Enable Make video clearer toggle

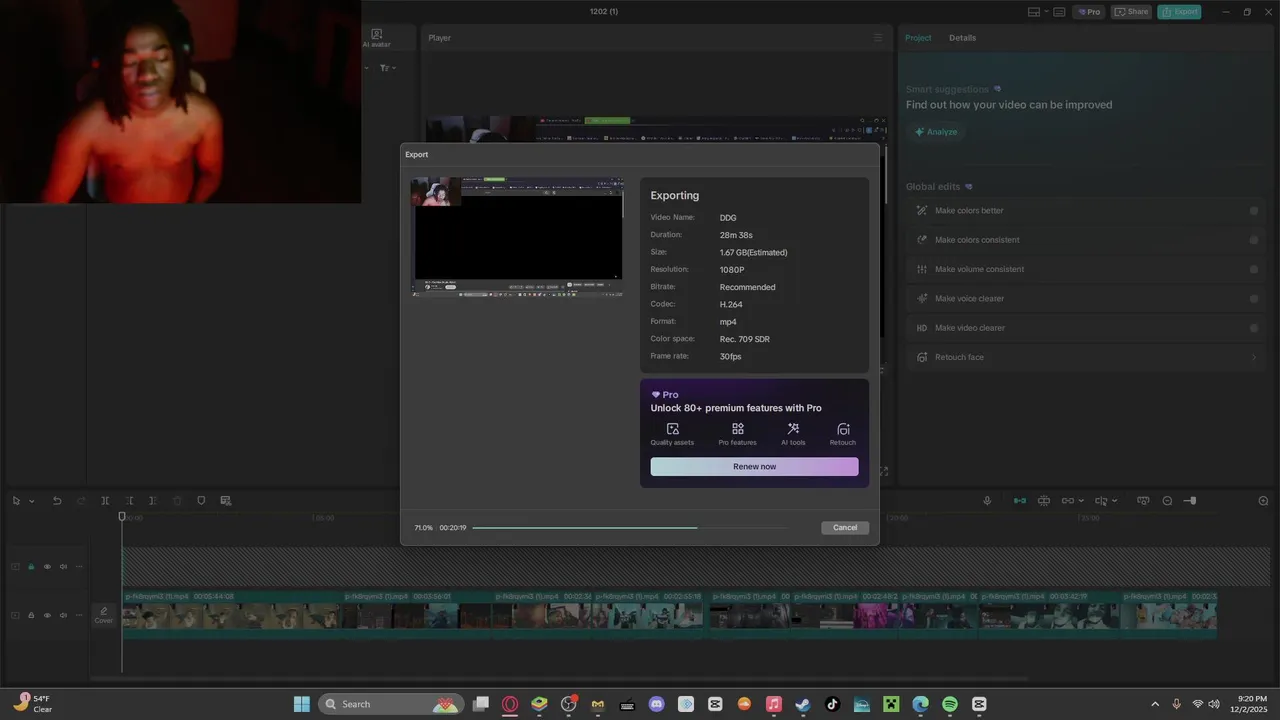tap(1254, 328)
